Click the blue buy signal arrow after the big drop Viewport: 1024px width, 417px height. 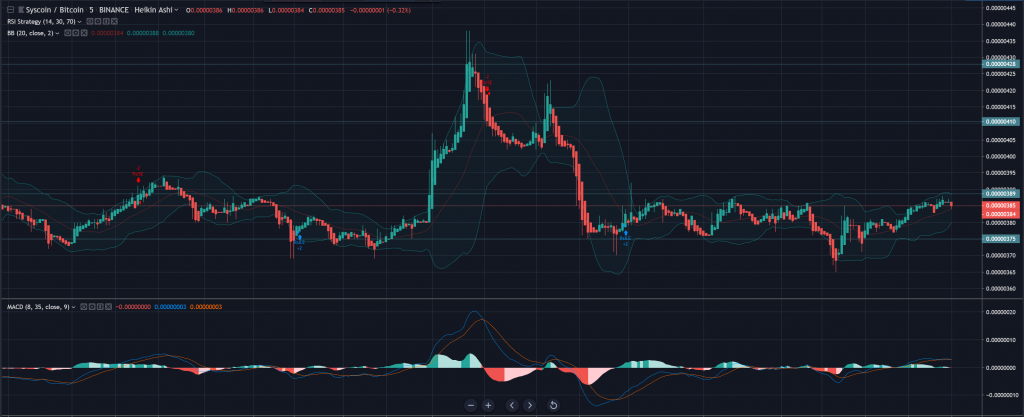[x=626, y=232]
